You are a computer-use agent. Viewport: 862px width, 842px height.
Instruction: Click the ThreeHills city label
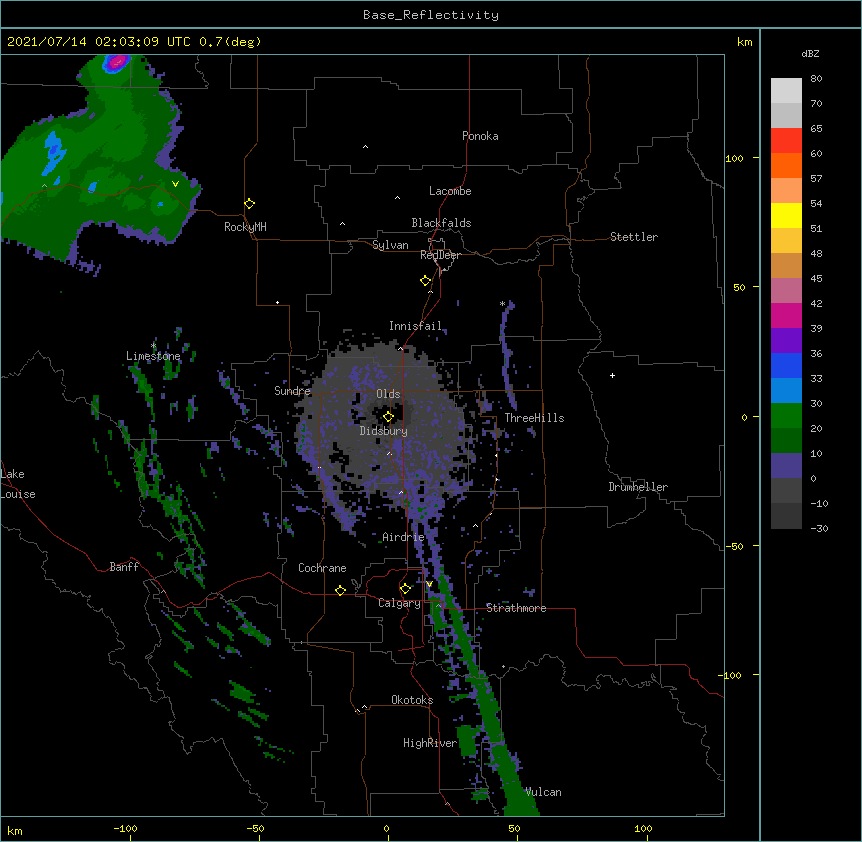coord(534,418)
